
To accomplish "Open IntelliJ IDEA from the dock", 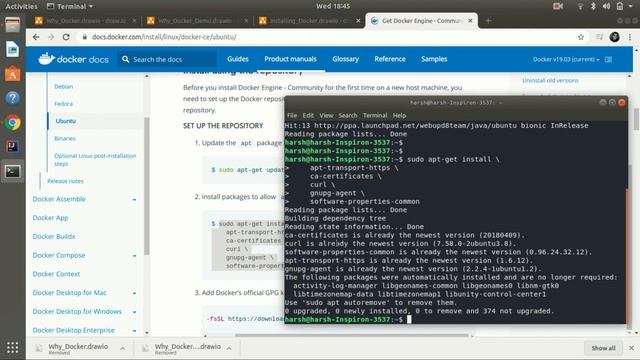I will pos(12,147).
